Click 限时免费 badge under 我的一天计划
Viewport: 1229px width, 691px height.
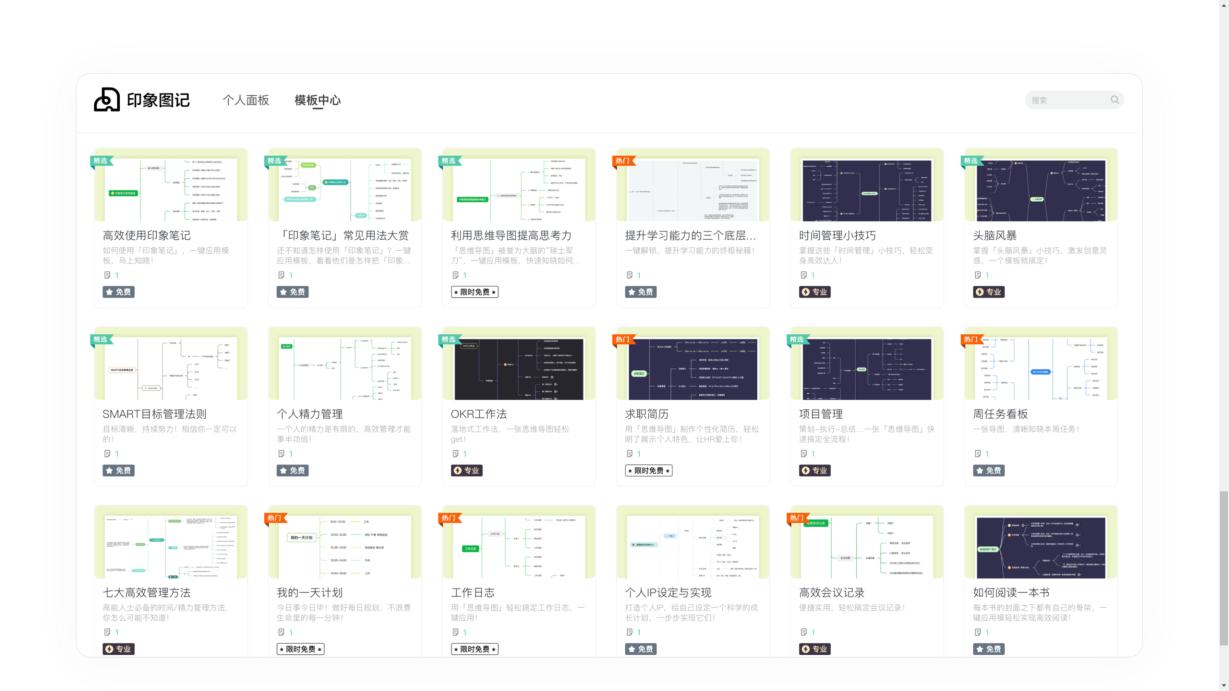300,649
